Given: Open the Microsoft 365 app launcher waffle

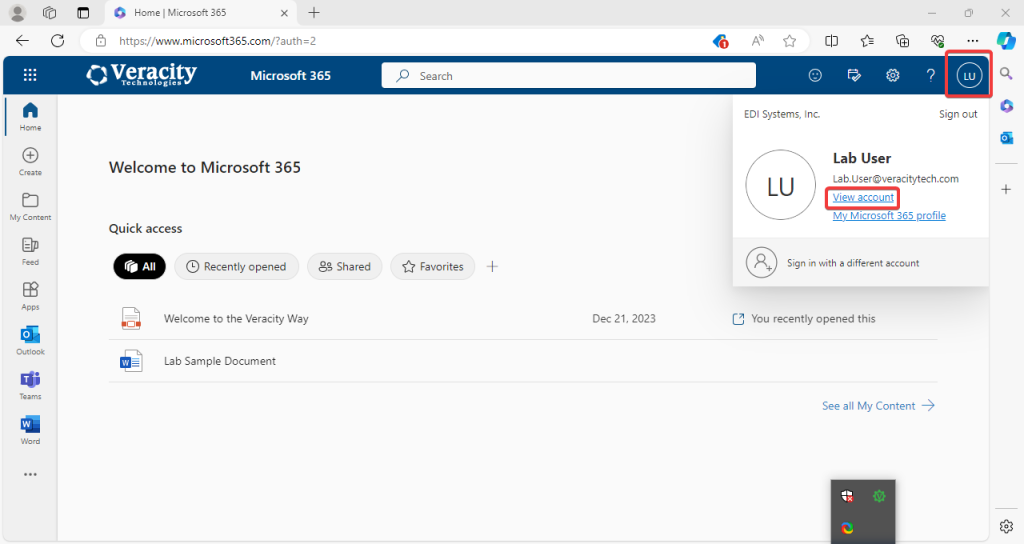Looking at the screenshot, I should point(30,75).
